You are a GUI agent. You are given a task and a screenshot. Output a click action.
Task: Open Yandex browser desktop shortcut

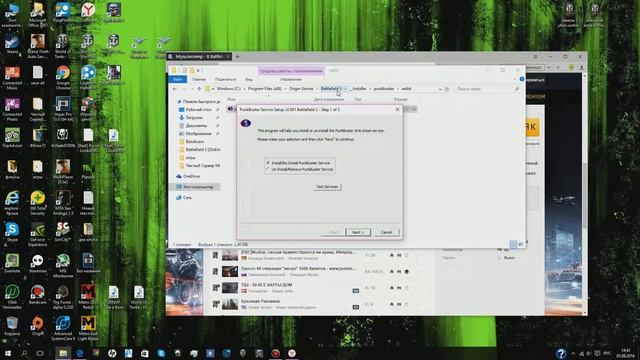pos(88,12)
